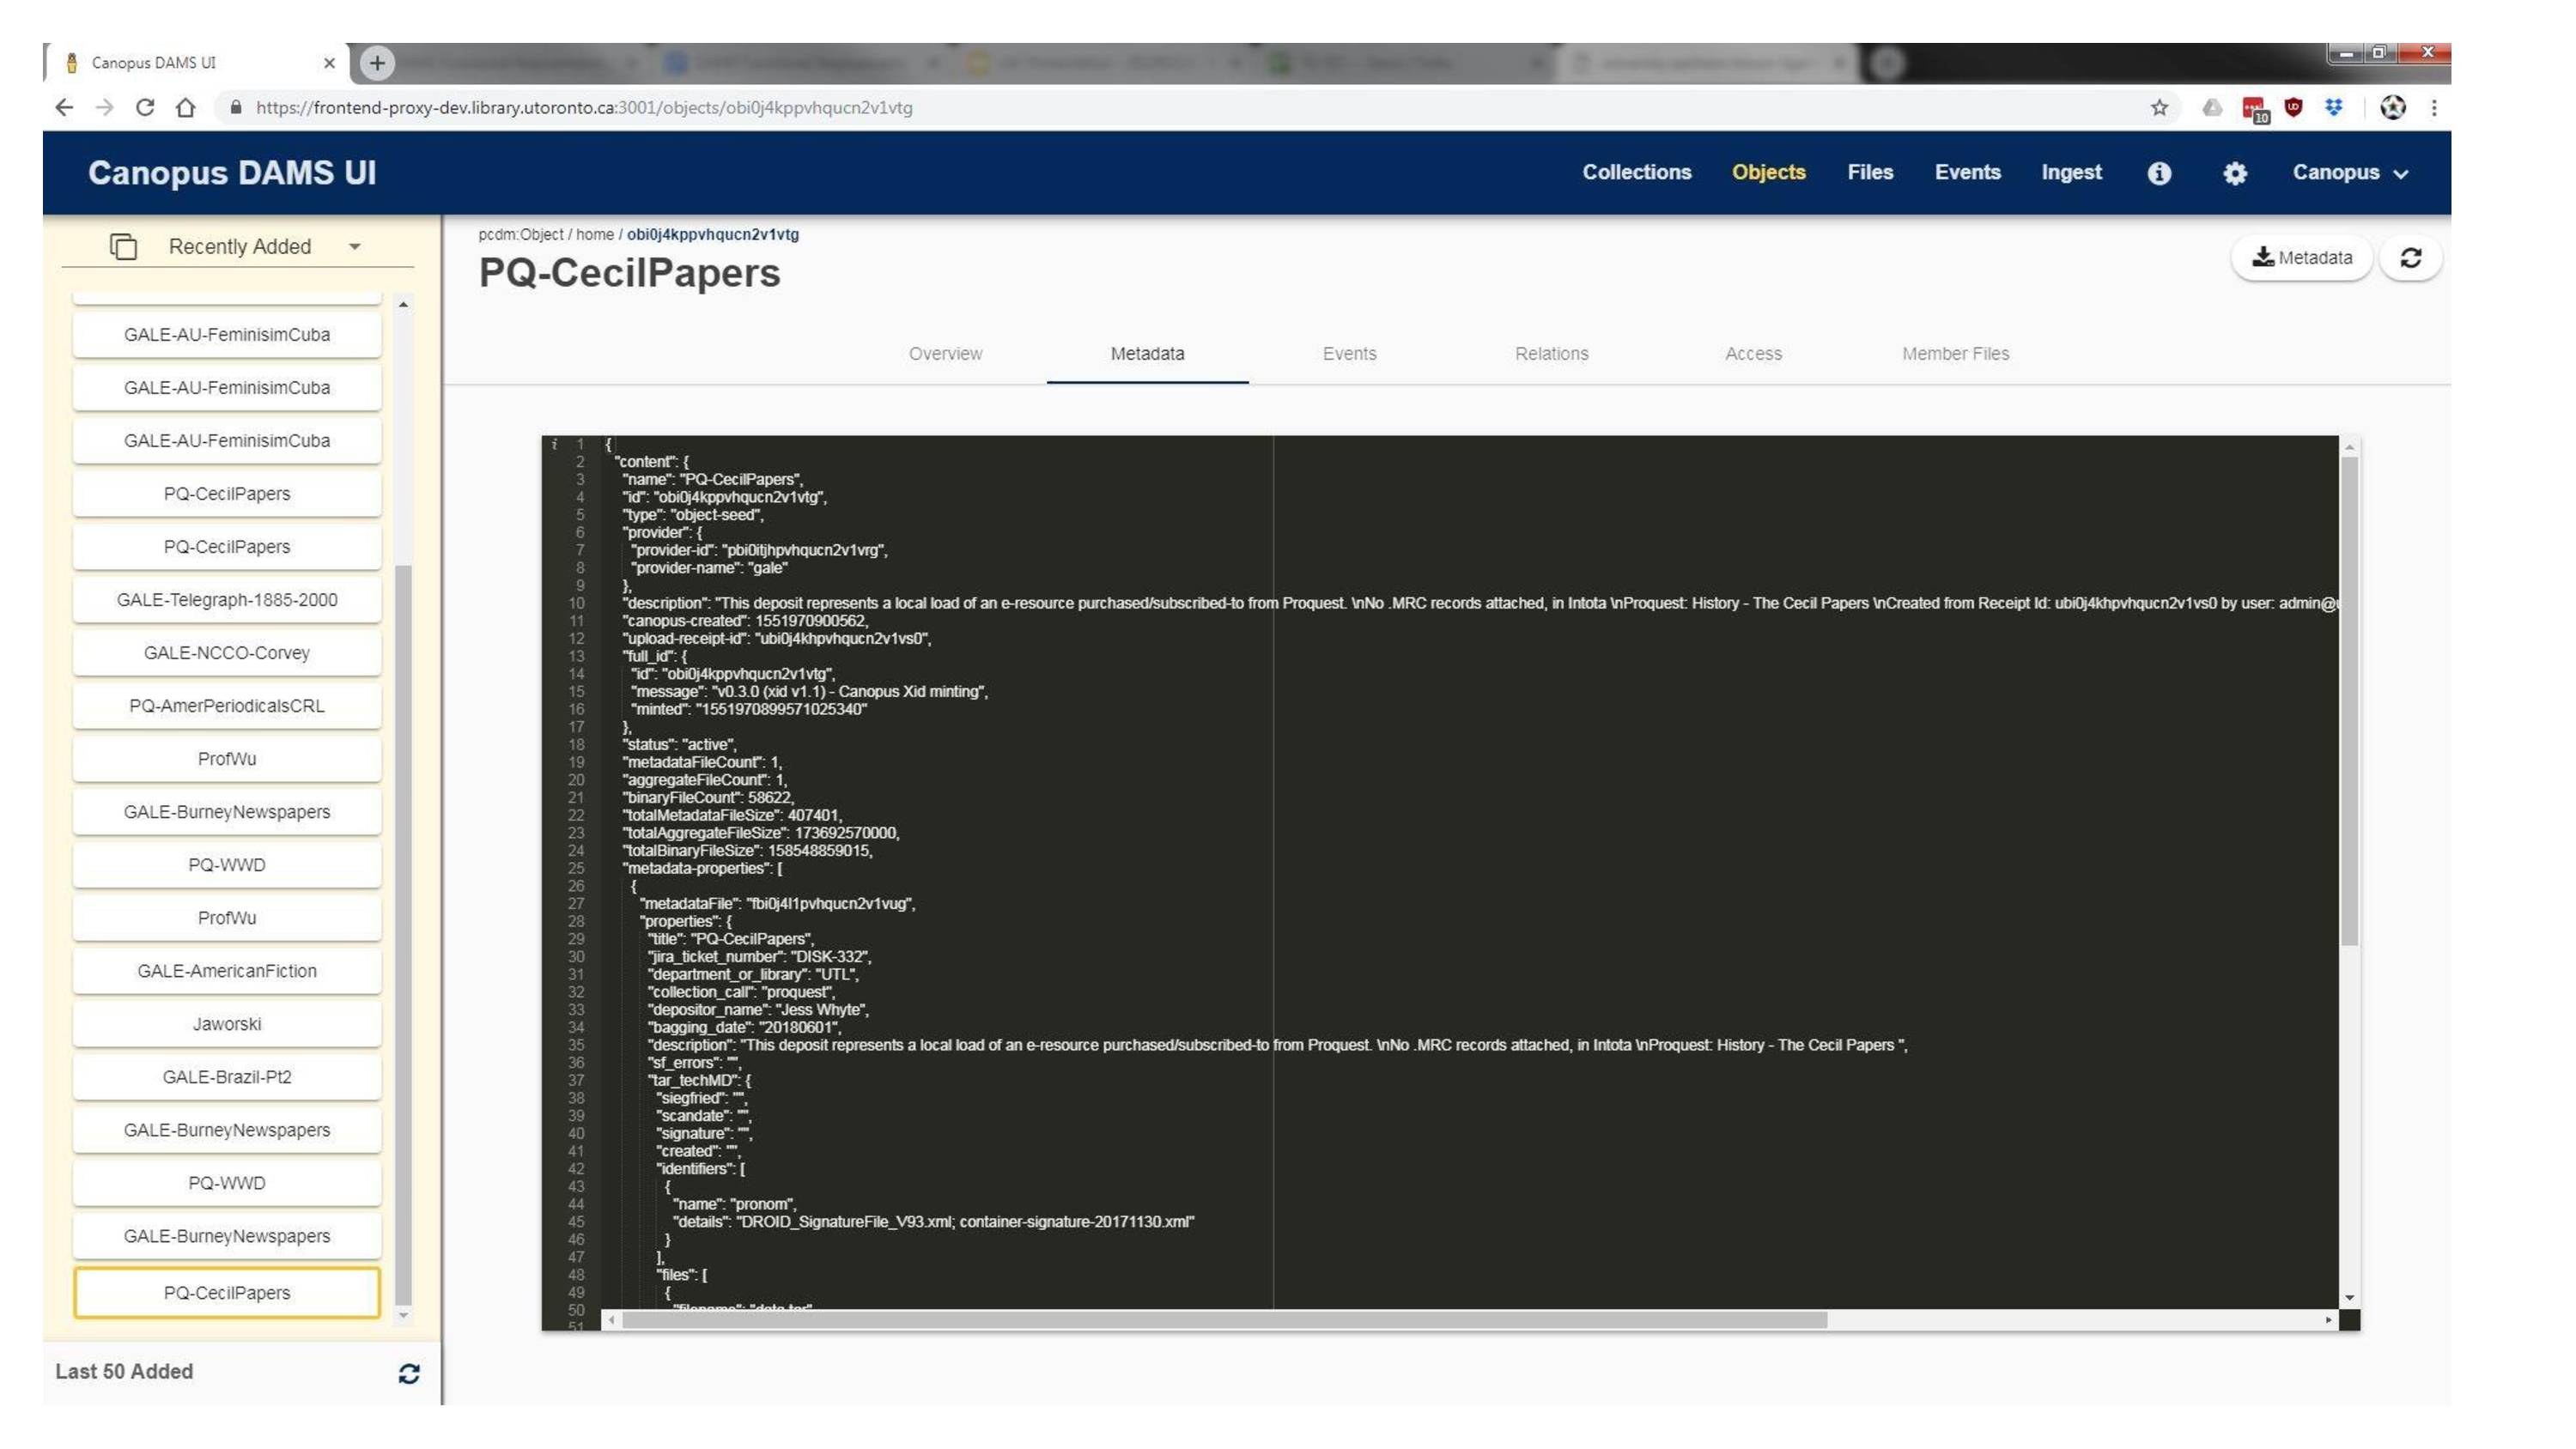Expand the Canopus user dropdown
Viewport: 2576px width, 1449px height.
click(2350, 173)
